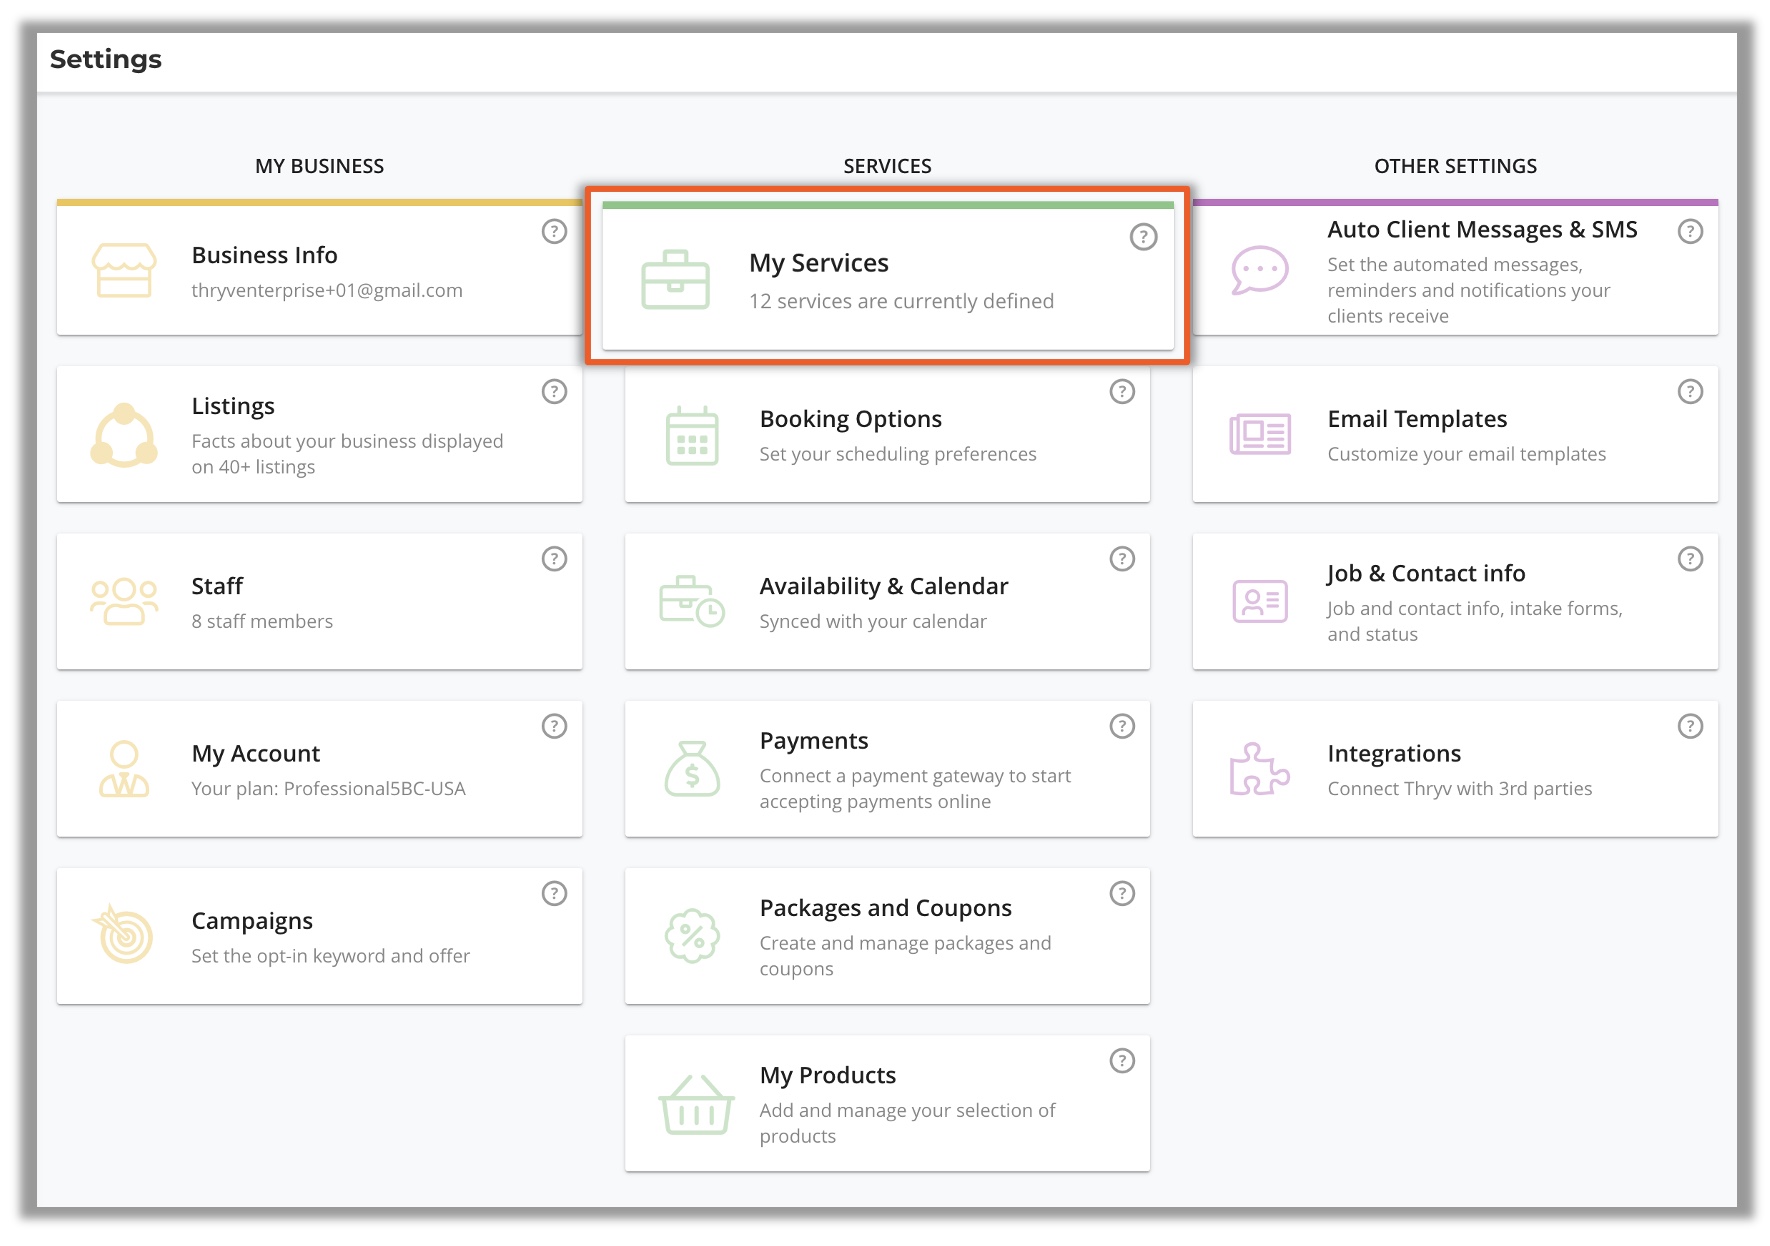Open help for Business Info card
Screen dimensions: 1770x1246
[554, 231]
